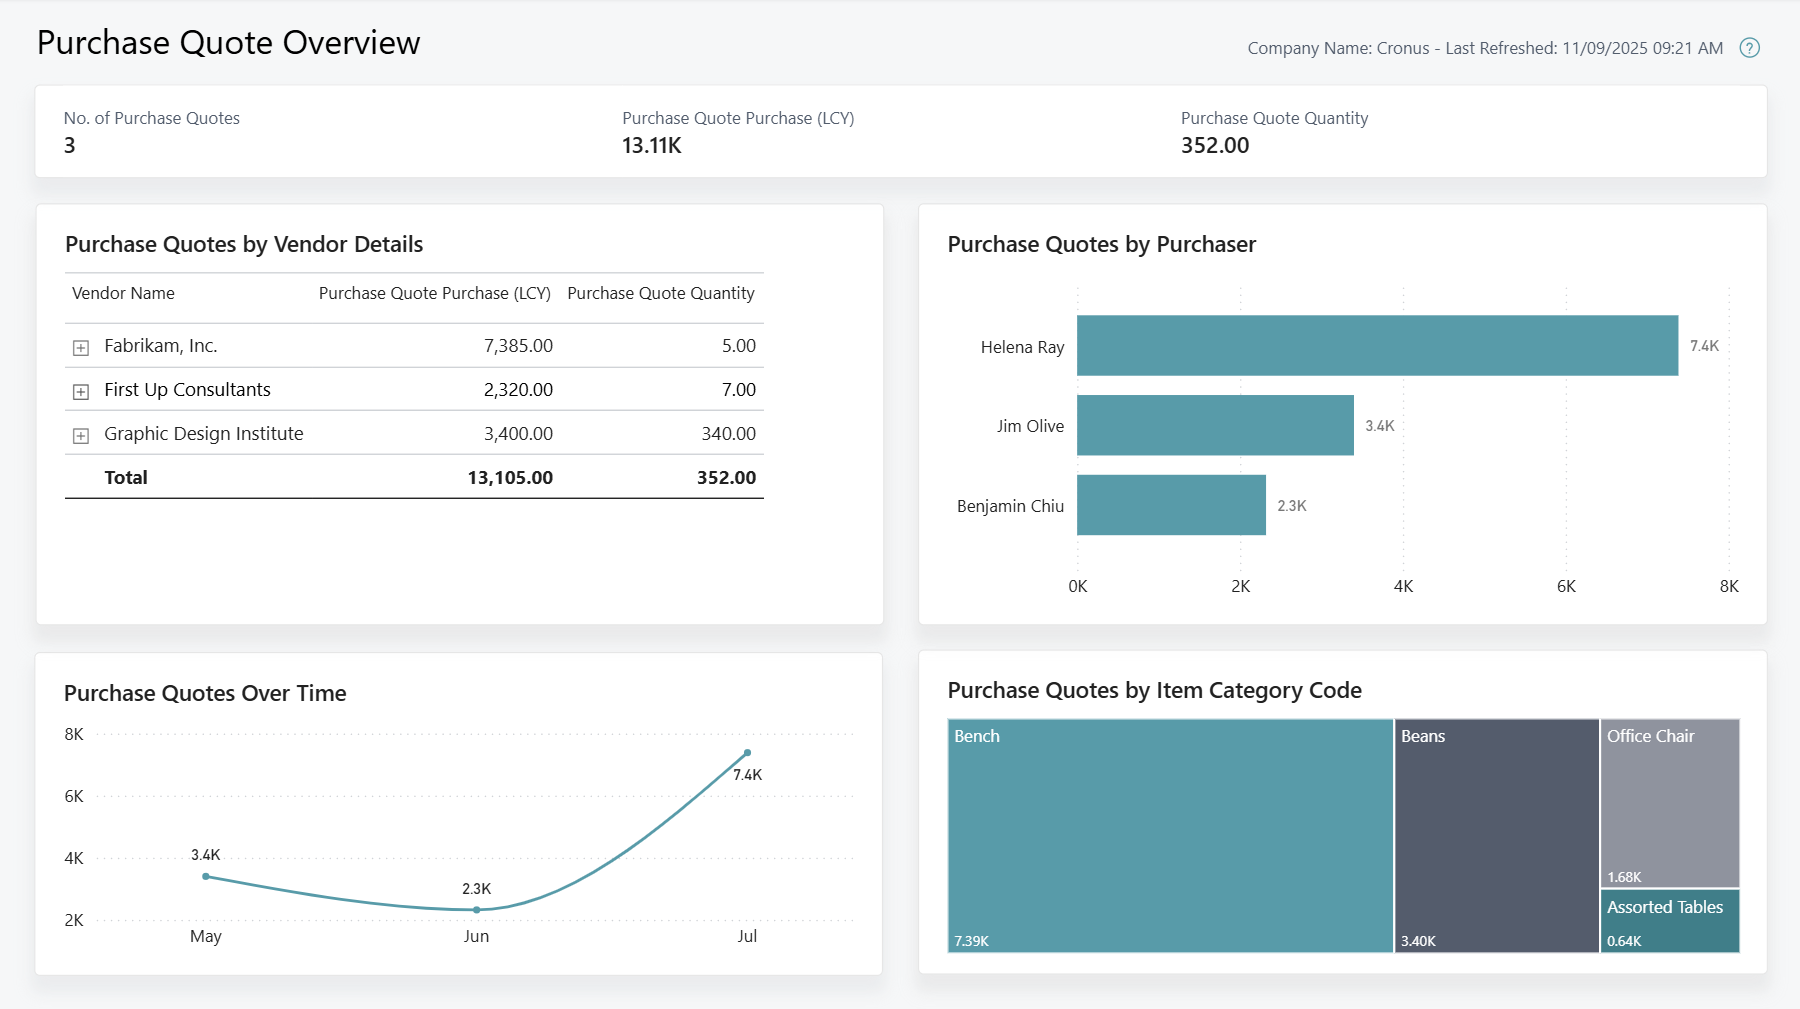Select Helena Ray's bar in the purchaser chart
Screen dimensions: 1800x1009
click(x=1375, y=346)
